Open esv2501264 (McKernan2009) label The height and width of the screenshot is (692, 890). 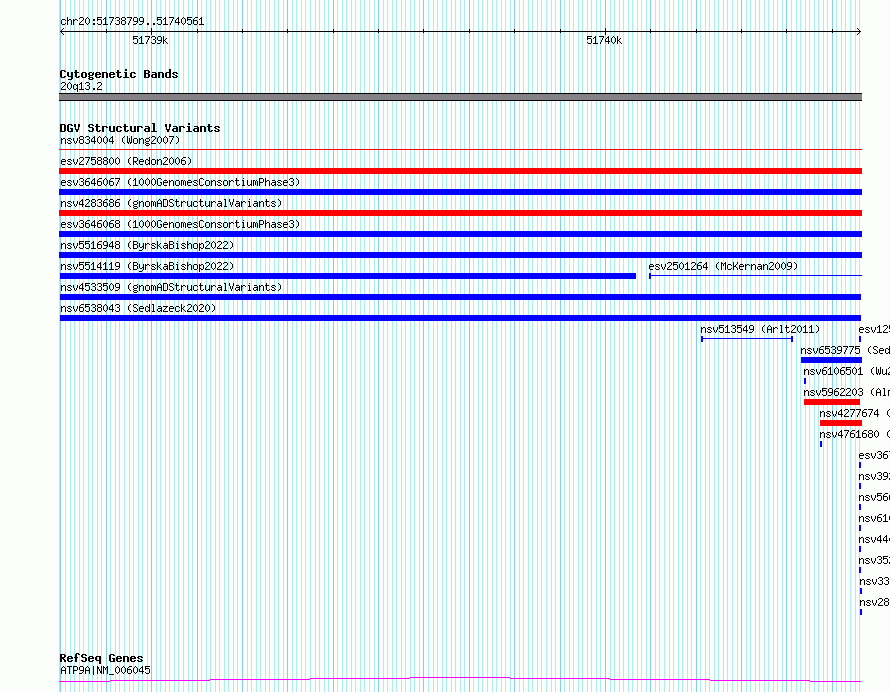pos(723,266)
